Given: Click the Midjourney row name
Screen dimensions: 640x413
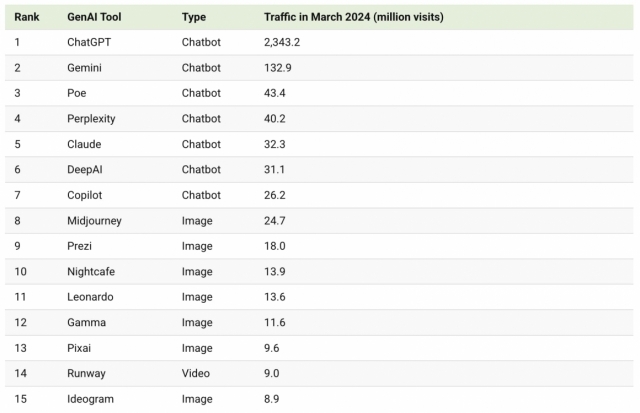Looking at the screenshot, I should (x=94, y=220).
